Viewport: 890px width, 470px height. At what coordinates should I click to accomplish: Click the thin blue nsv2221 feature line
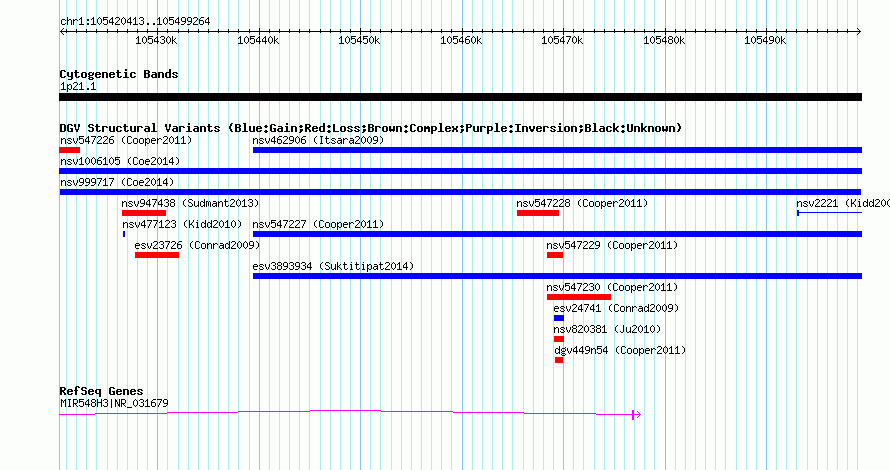pos(830,213)
